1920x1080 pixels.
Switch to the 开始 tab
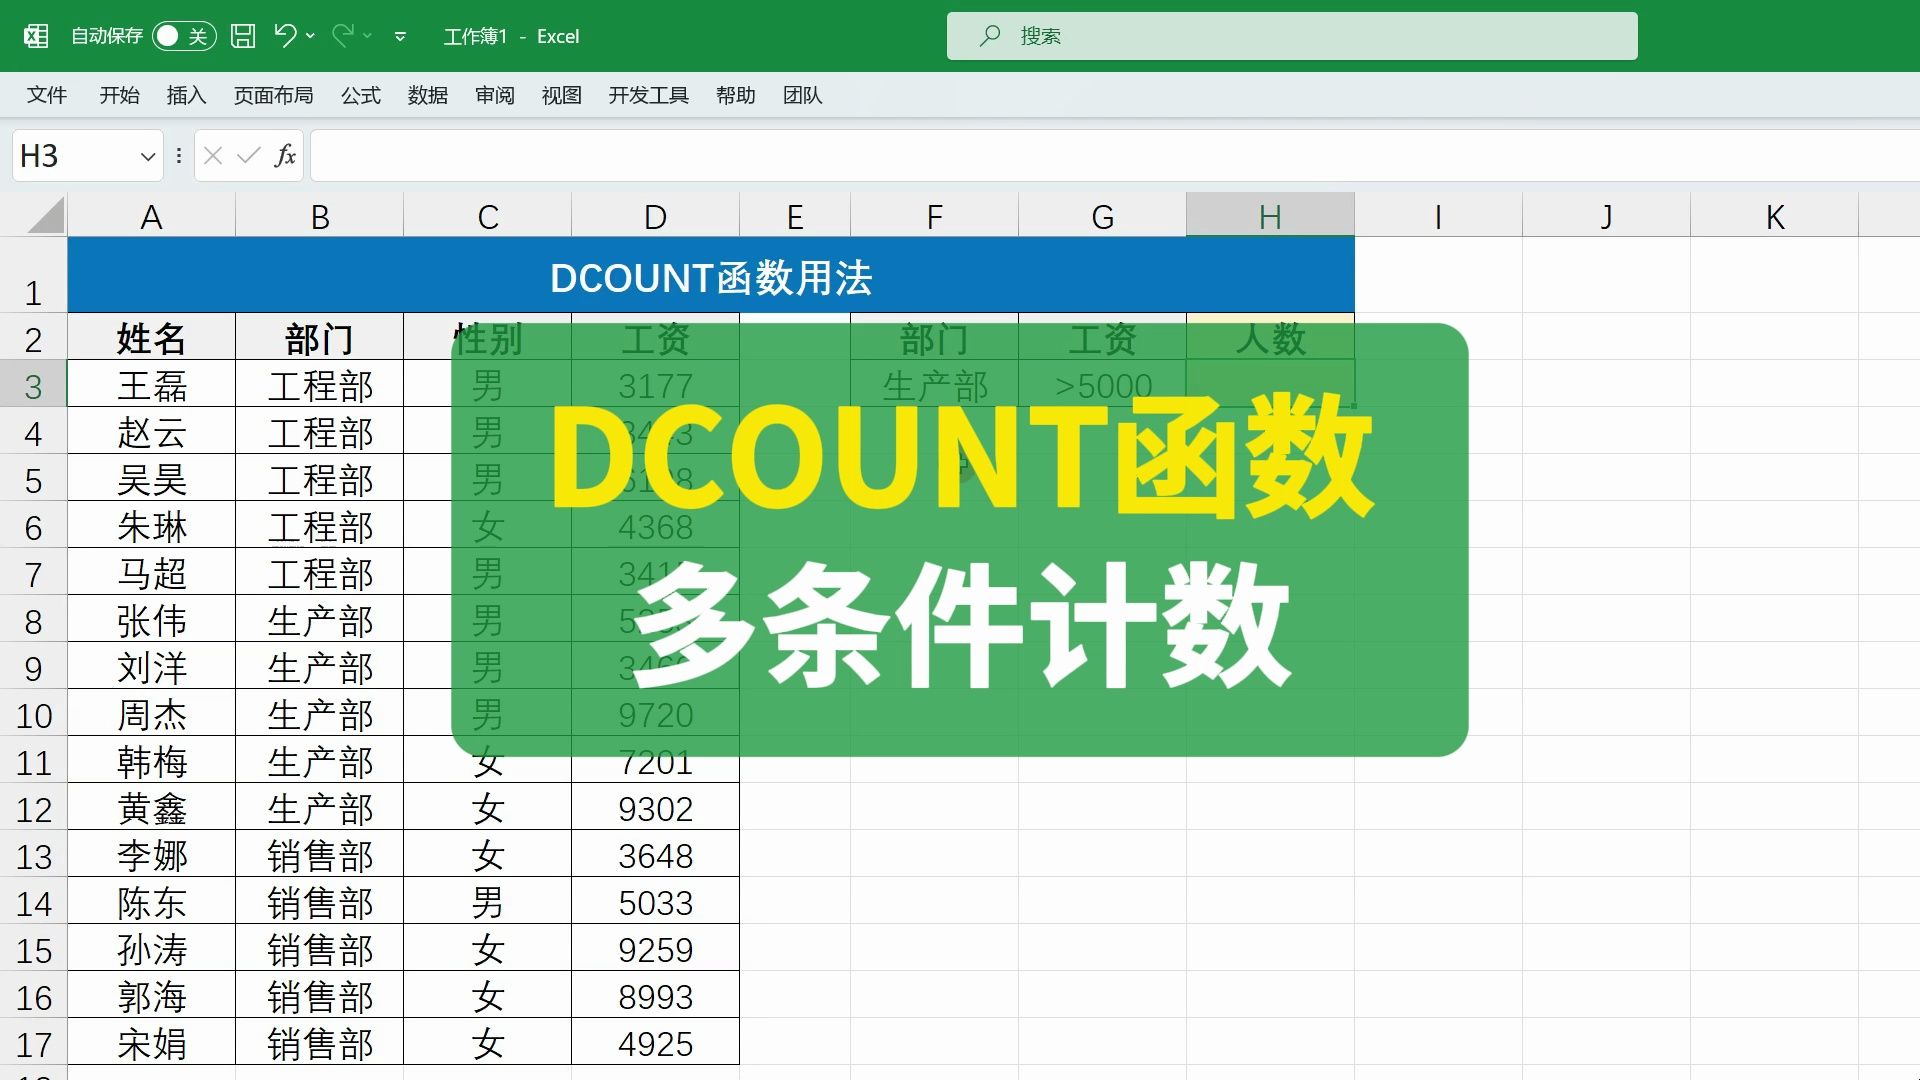point(120,95)
